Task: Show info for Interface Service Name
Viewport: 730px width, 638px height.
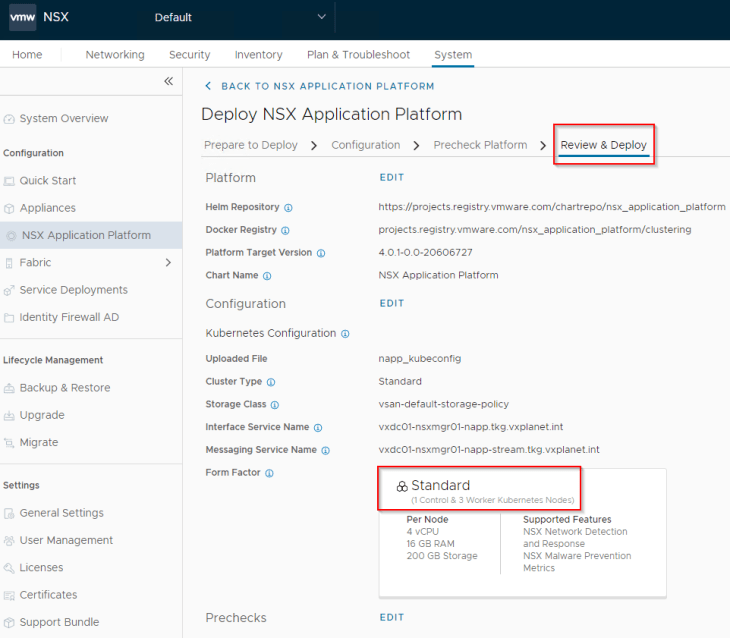Action: click(x=318, y=428)
